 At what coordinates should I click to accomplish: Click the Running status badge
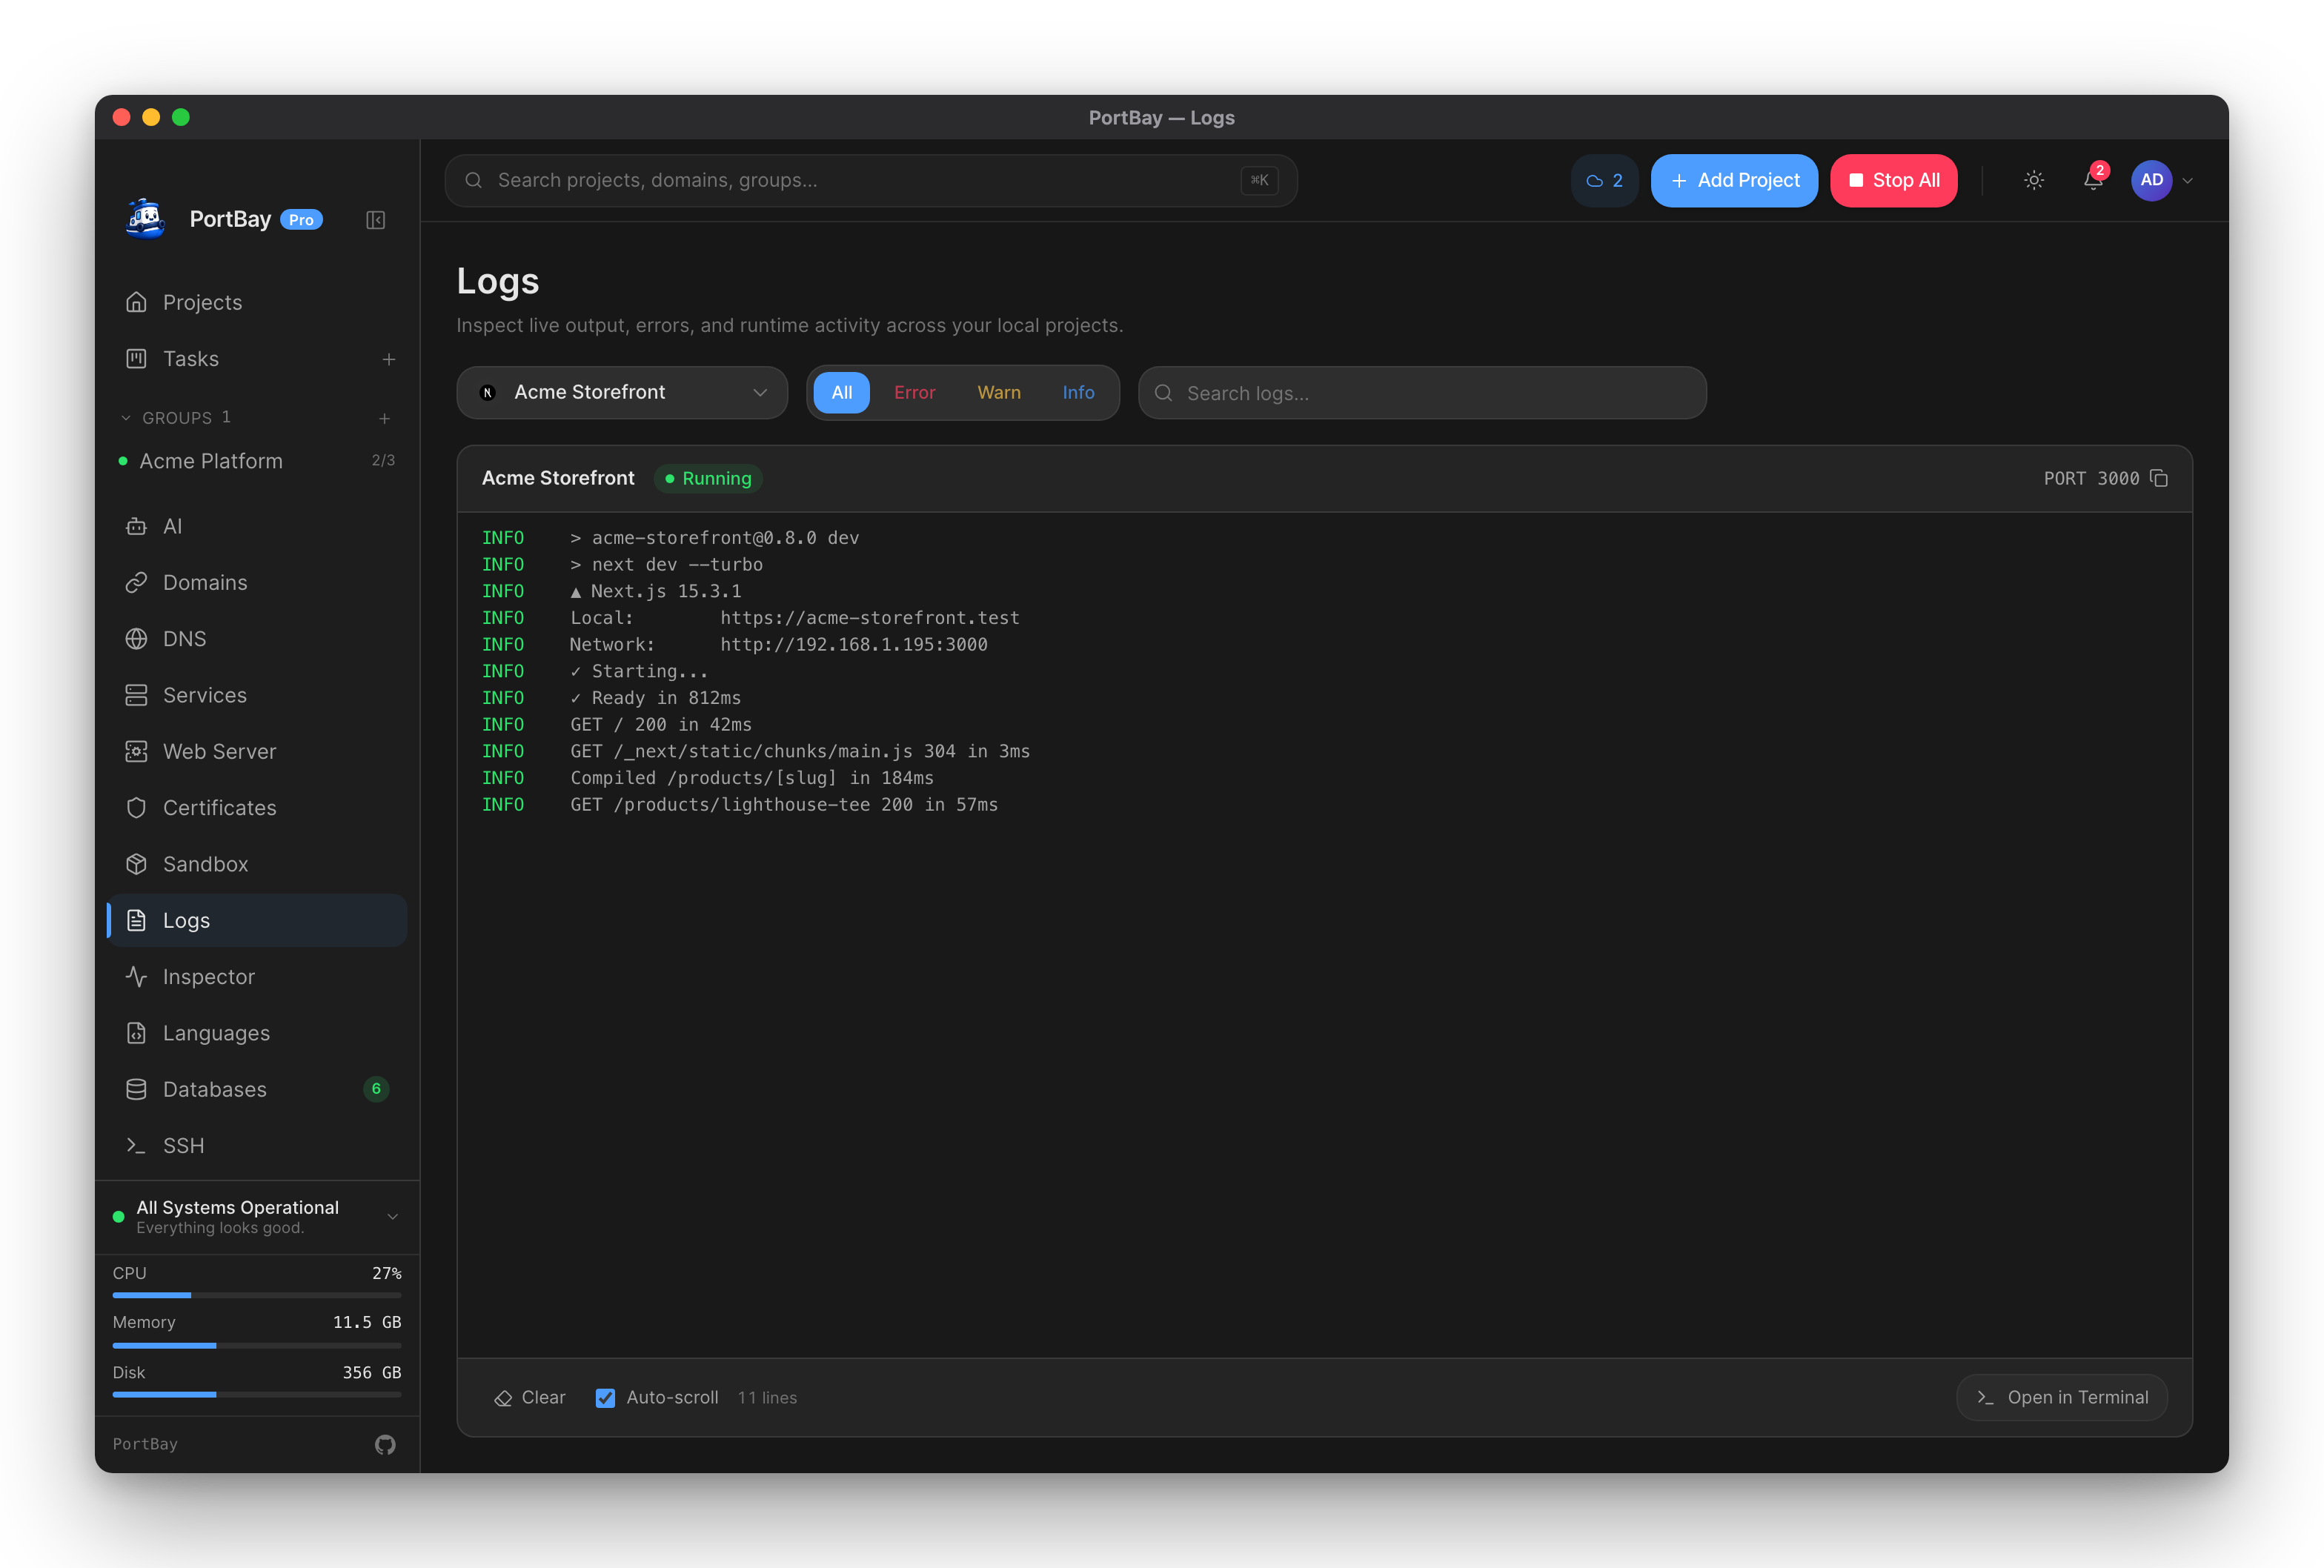coord(708,478)
